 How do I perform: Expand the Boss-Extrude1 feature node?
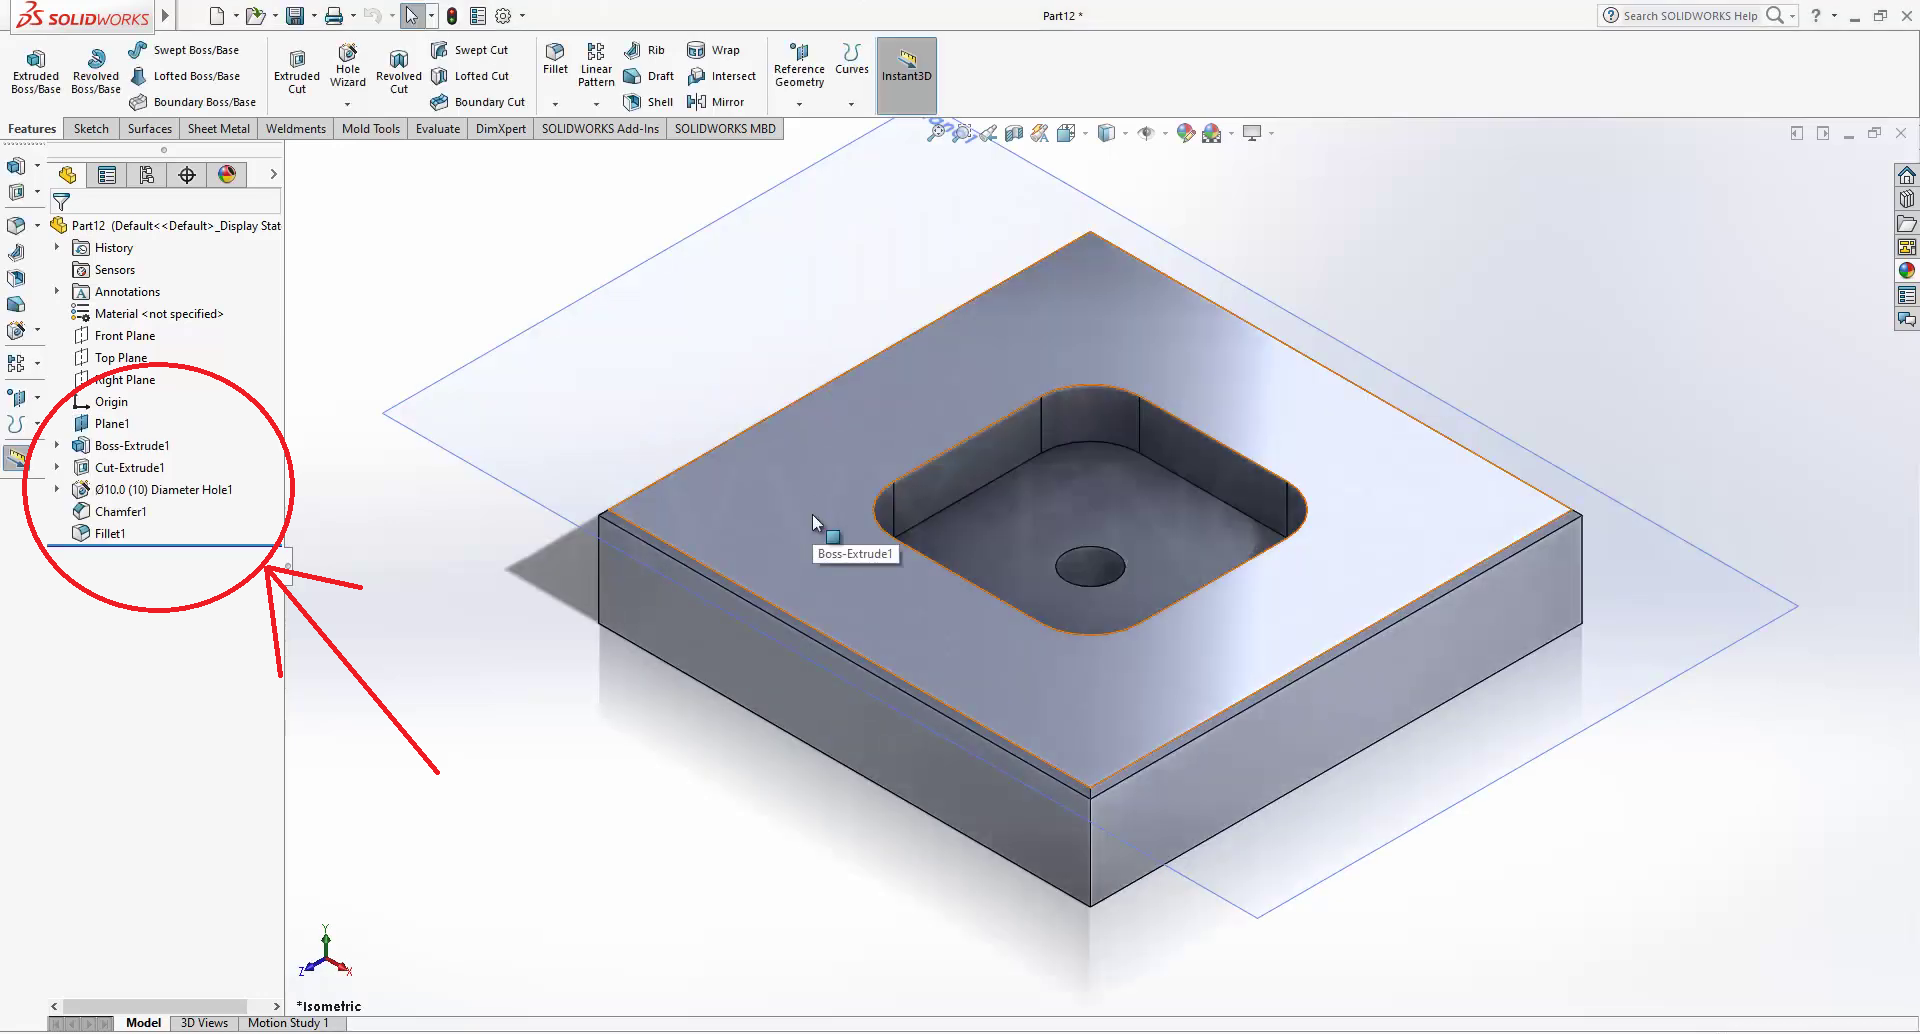(57, 445)
